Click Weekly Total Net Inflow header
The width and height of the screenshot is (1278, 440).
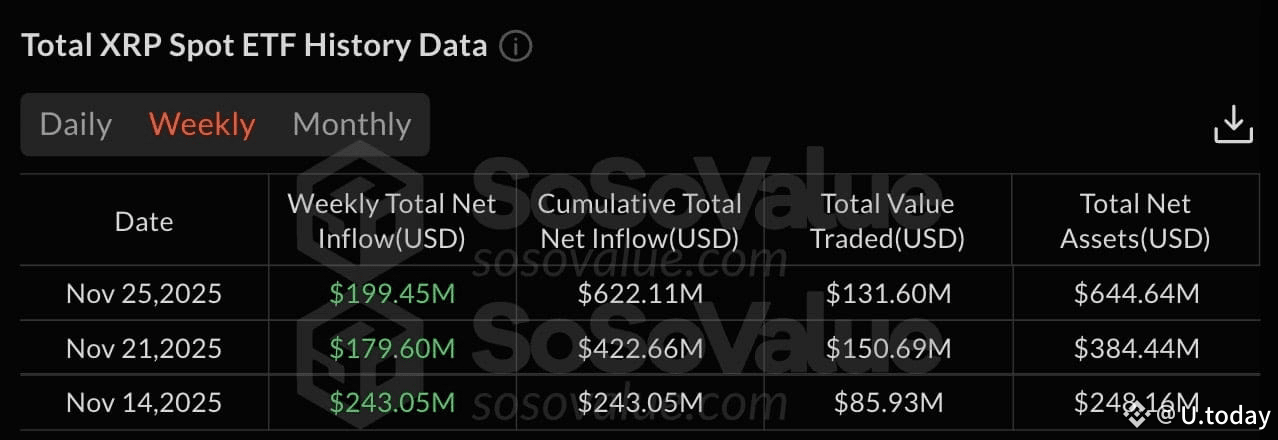pos(392,221)
